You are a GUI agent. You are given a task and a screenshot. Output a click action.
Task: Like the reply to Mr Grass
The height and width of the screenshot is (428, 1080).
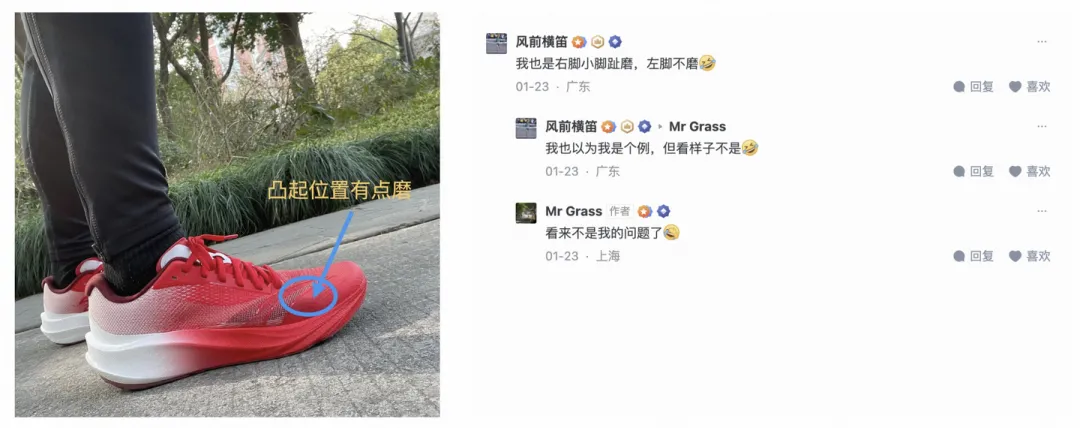tap(1030, 171)
